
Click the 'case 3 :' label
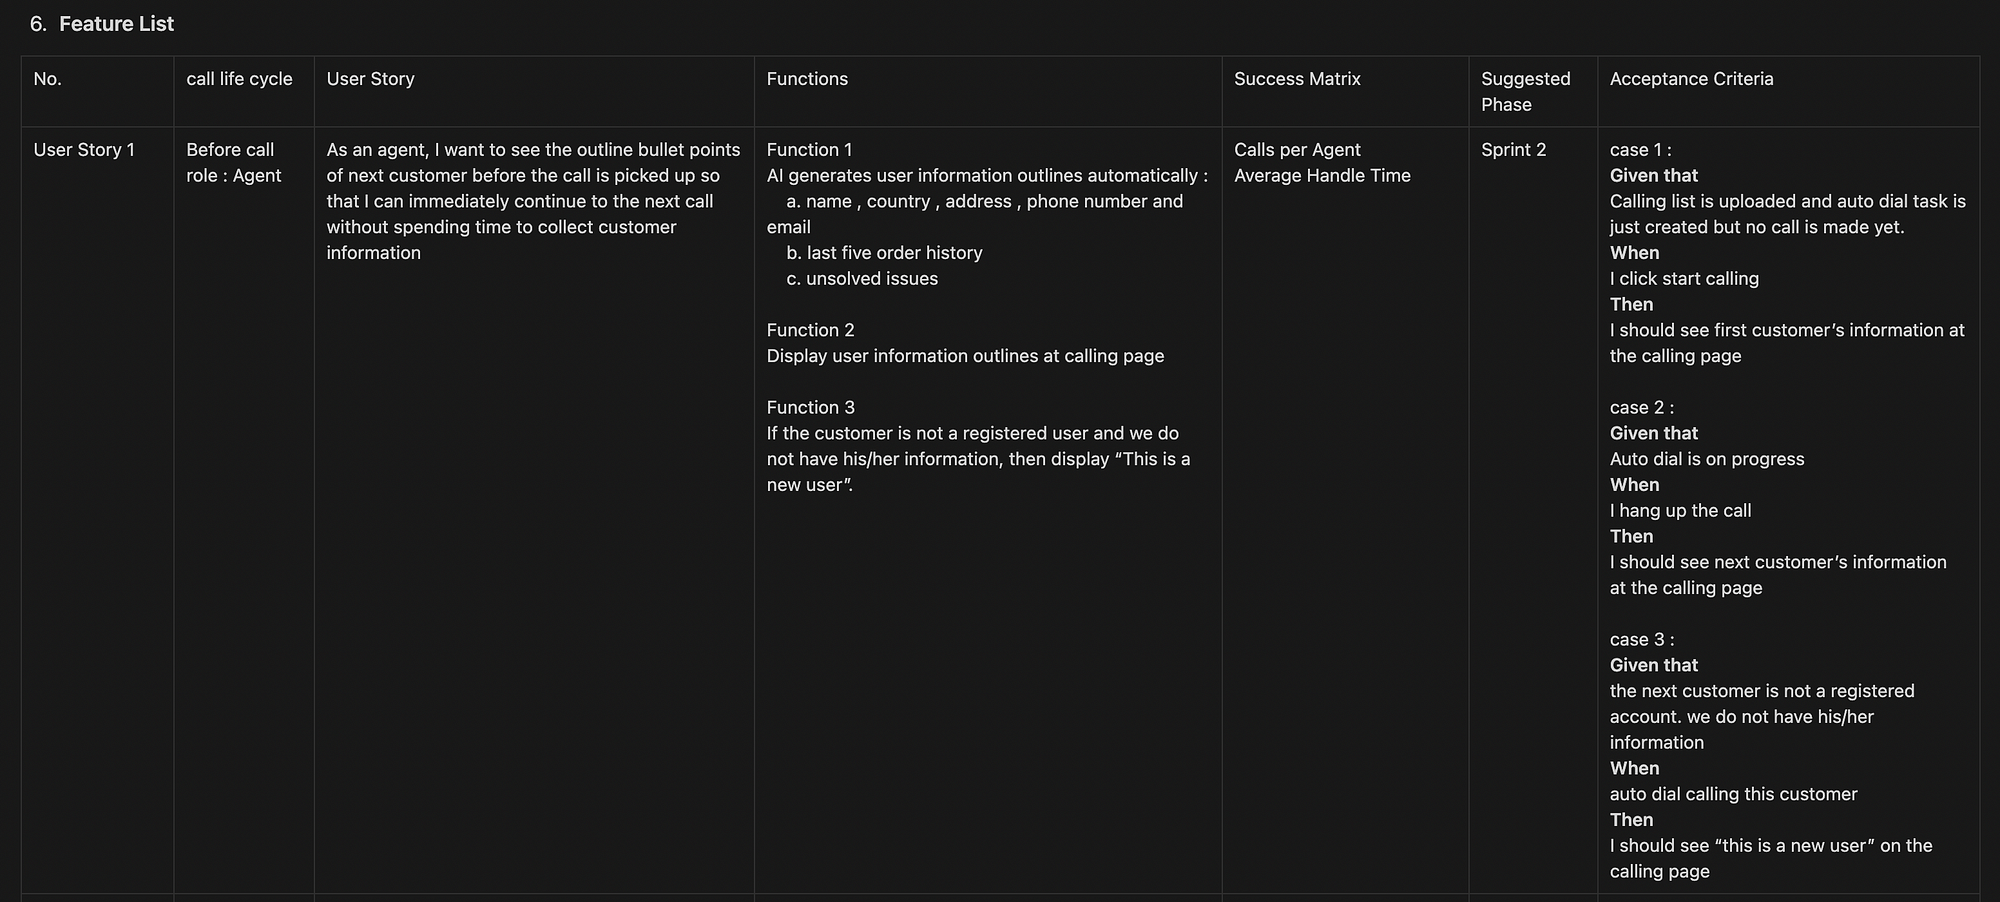[x=1641, y=639]
